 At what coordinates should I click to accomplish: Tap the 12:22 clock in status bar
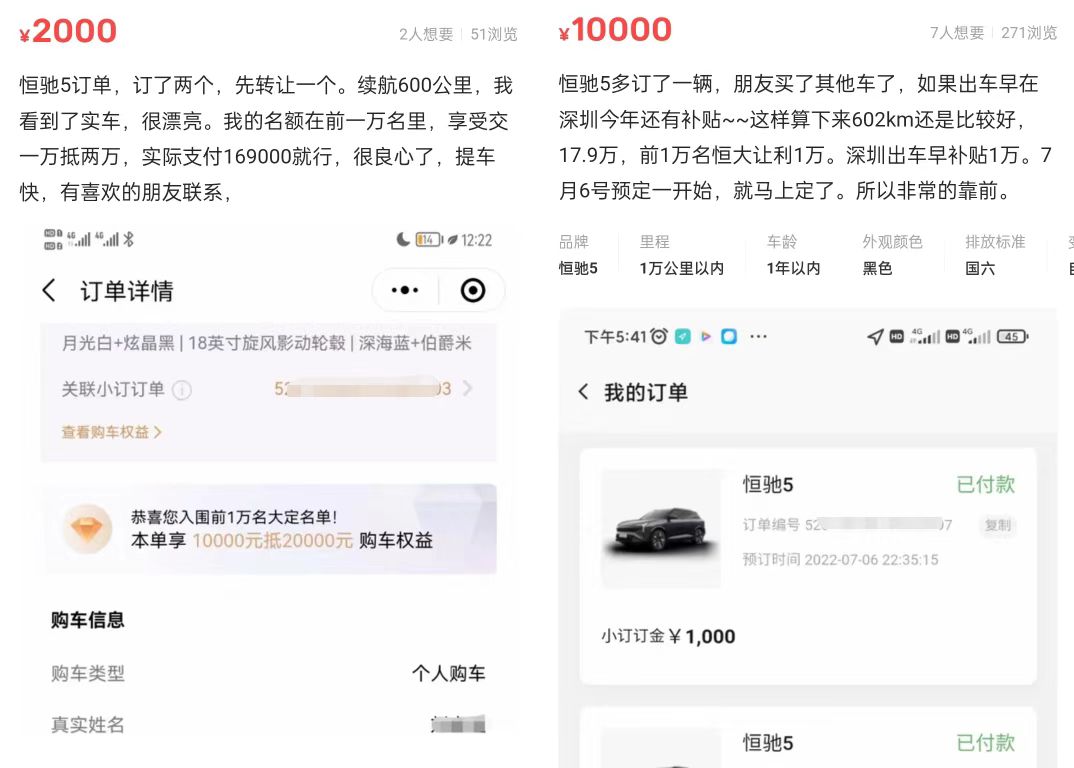tap(476, 240)
